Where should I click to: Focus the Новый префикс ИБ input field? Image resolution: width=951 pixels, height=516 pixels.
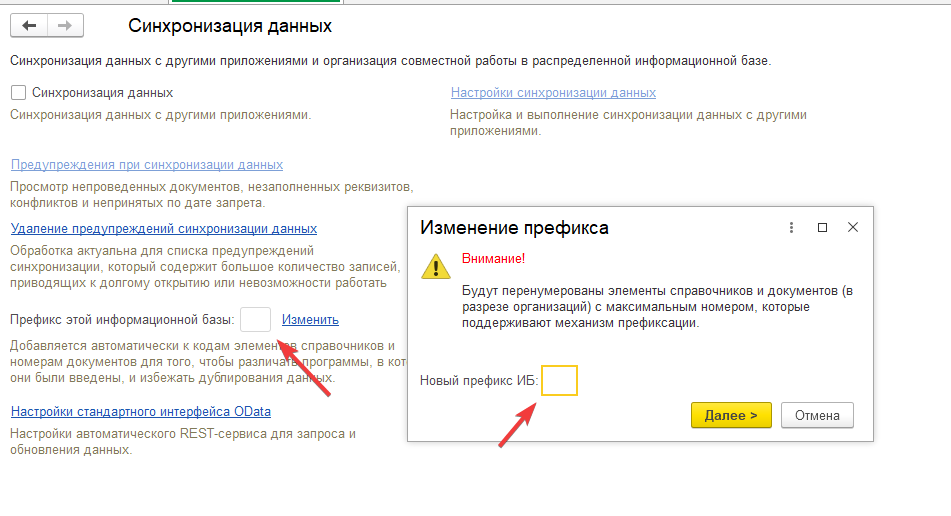[x=559, y=381]
